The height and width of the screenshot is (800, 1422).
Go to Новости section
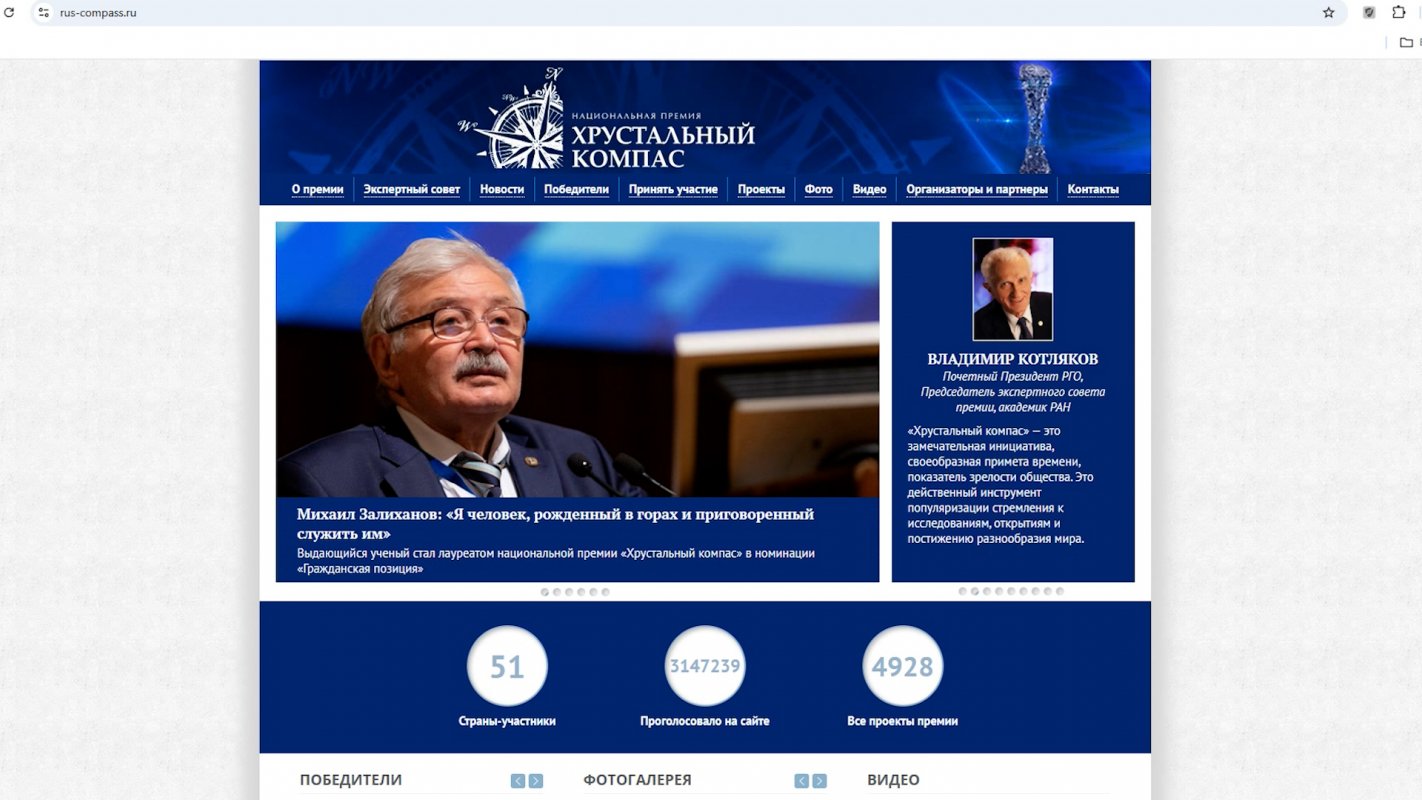click(x=502, y=189)
